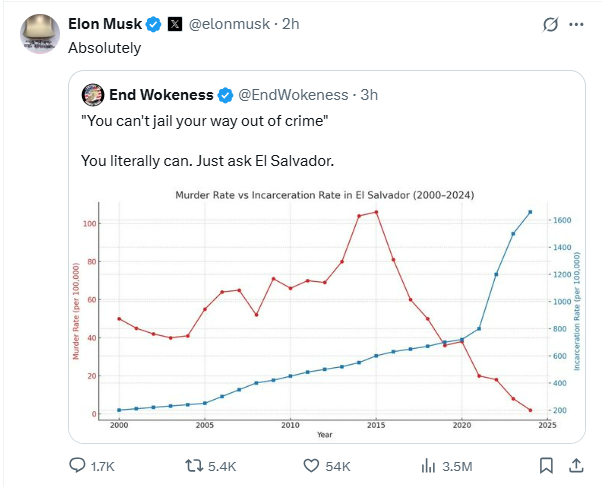Click End Wokeness avatar in quoted post
The height and width of the screenshot is (487, 602).
click(x=93, y=95)
